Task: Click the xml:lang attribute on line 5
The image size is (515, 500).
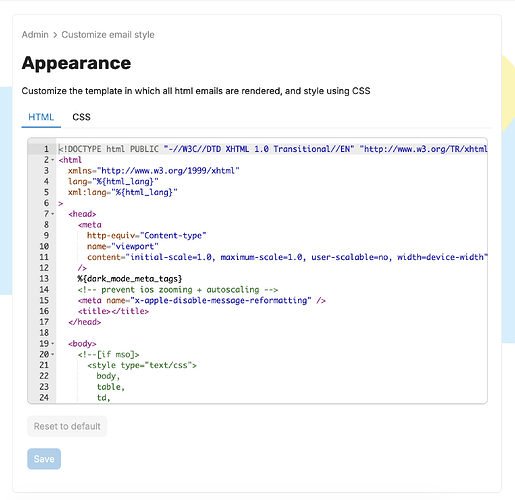Action: tap(123, 192)
